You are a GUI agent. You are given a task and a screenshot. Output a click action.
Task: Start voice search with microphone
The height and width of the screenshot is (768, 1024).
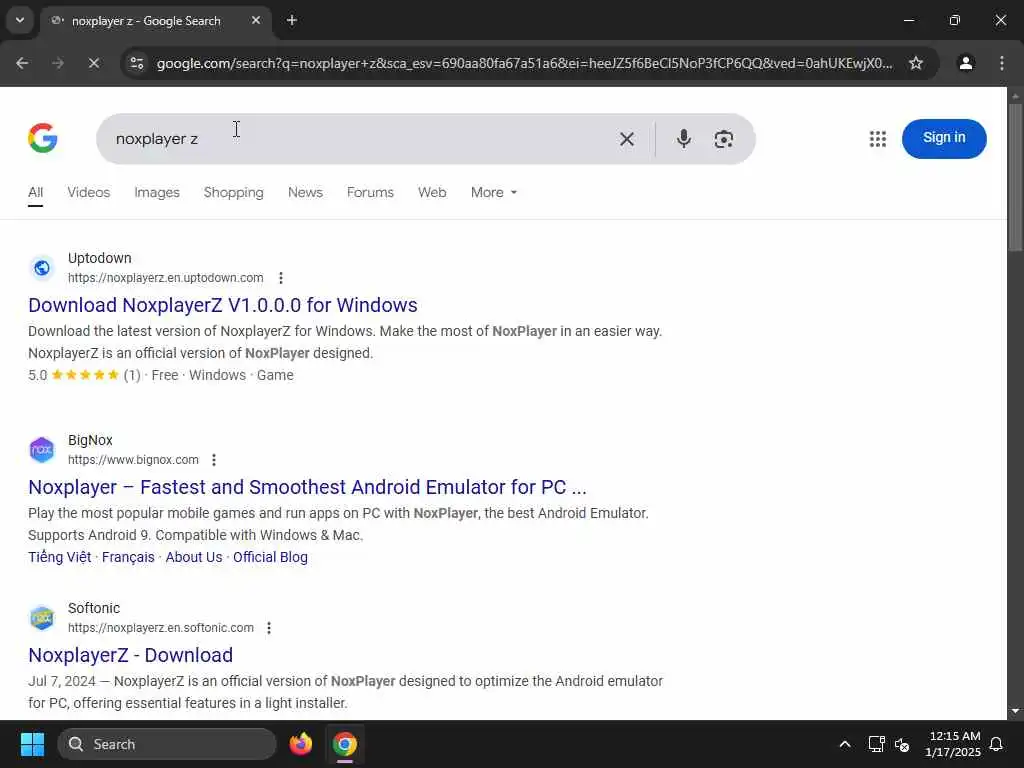tap(683, 138)
